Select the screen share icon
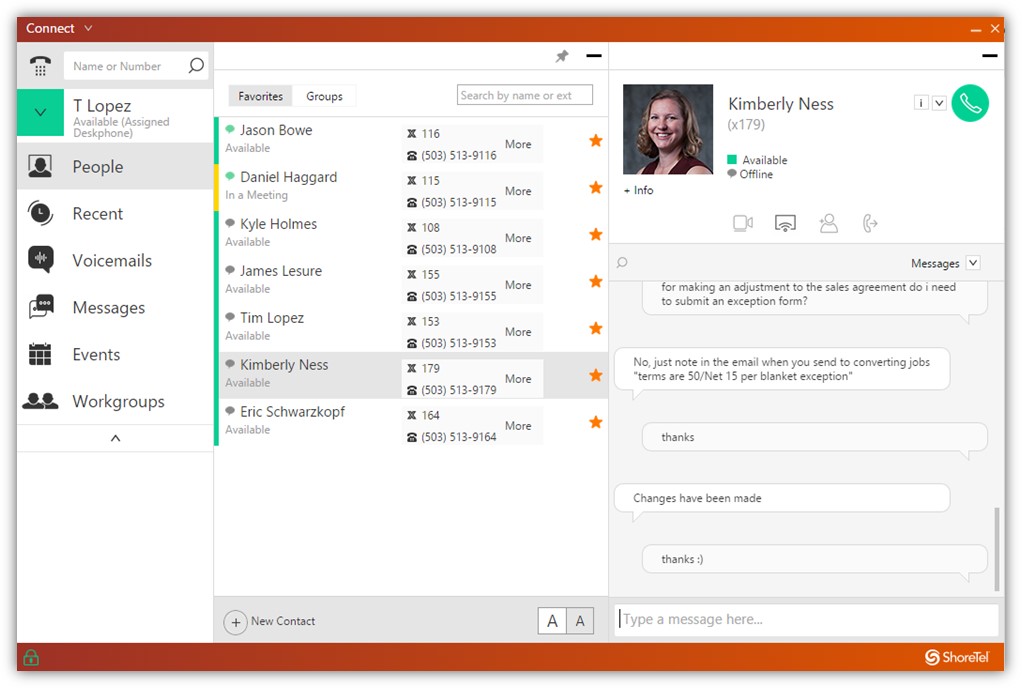The height and width of the screenshot is (688, 1022). tap(784, 223)
